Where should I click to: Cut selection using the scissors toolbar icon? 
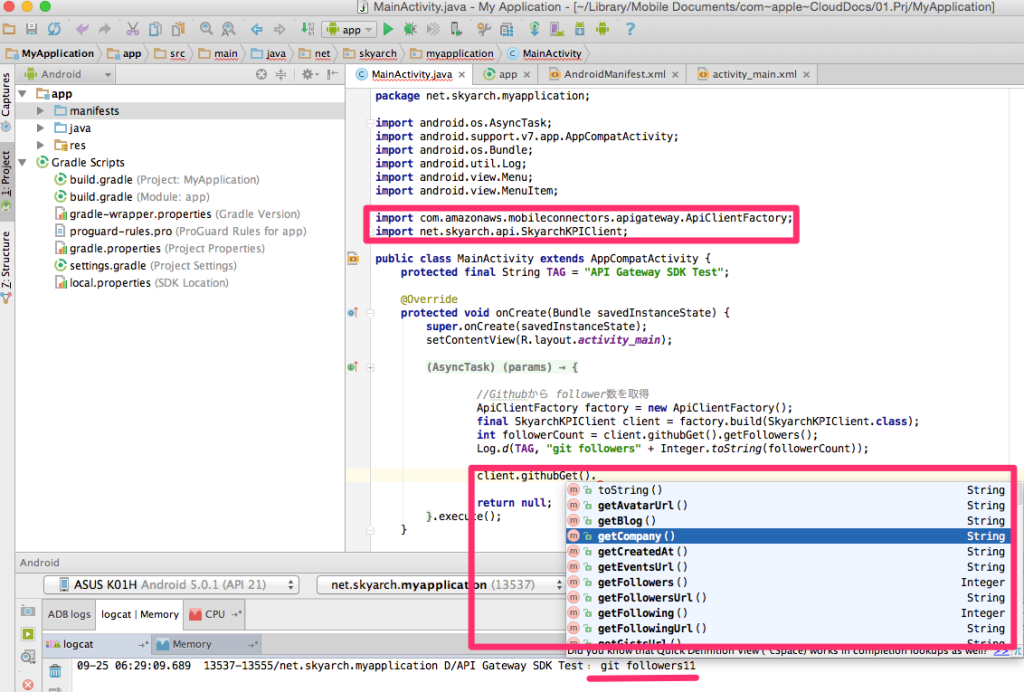[x=132, y=29]
